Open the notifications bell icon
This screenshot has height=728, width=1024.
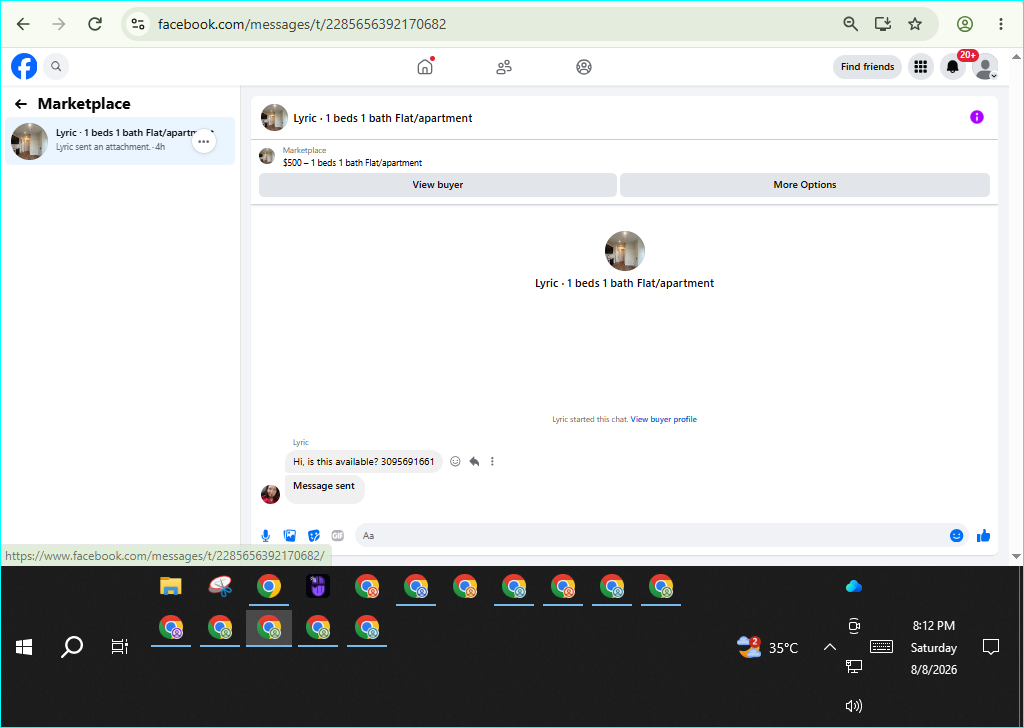(x=953, y=67)
